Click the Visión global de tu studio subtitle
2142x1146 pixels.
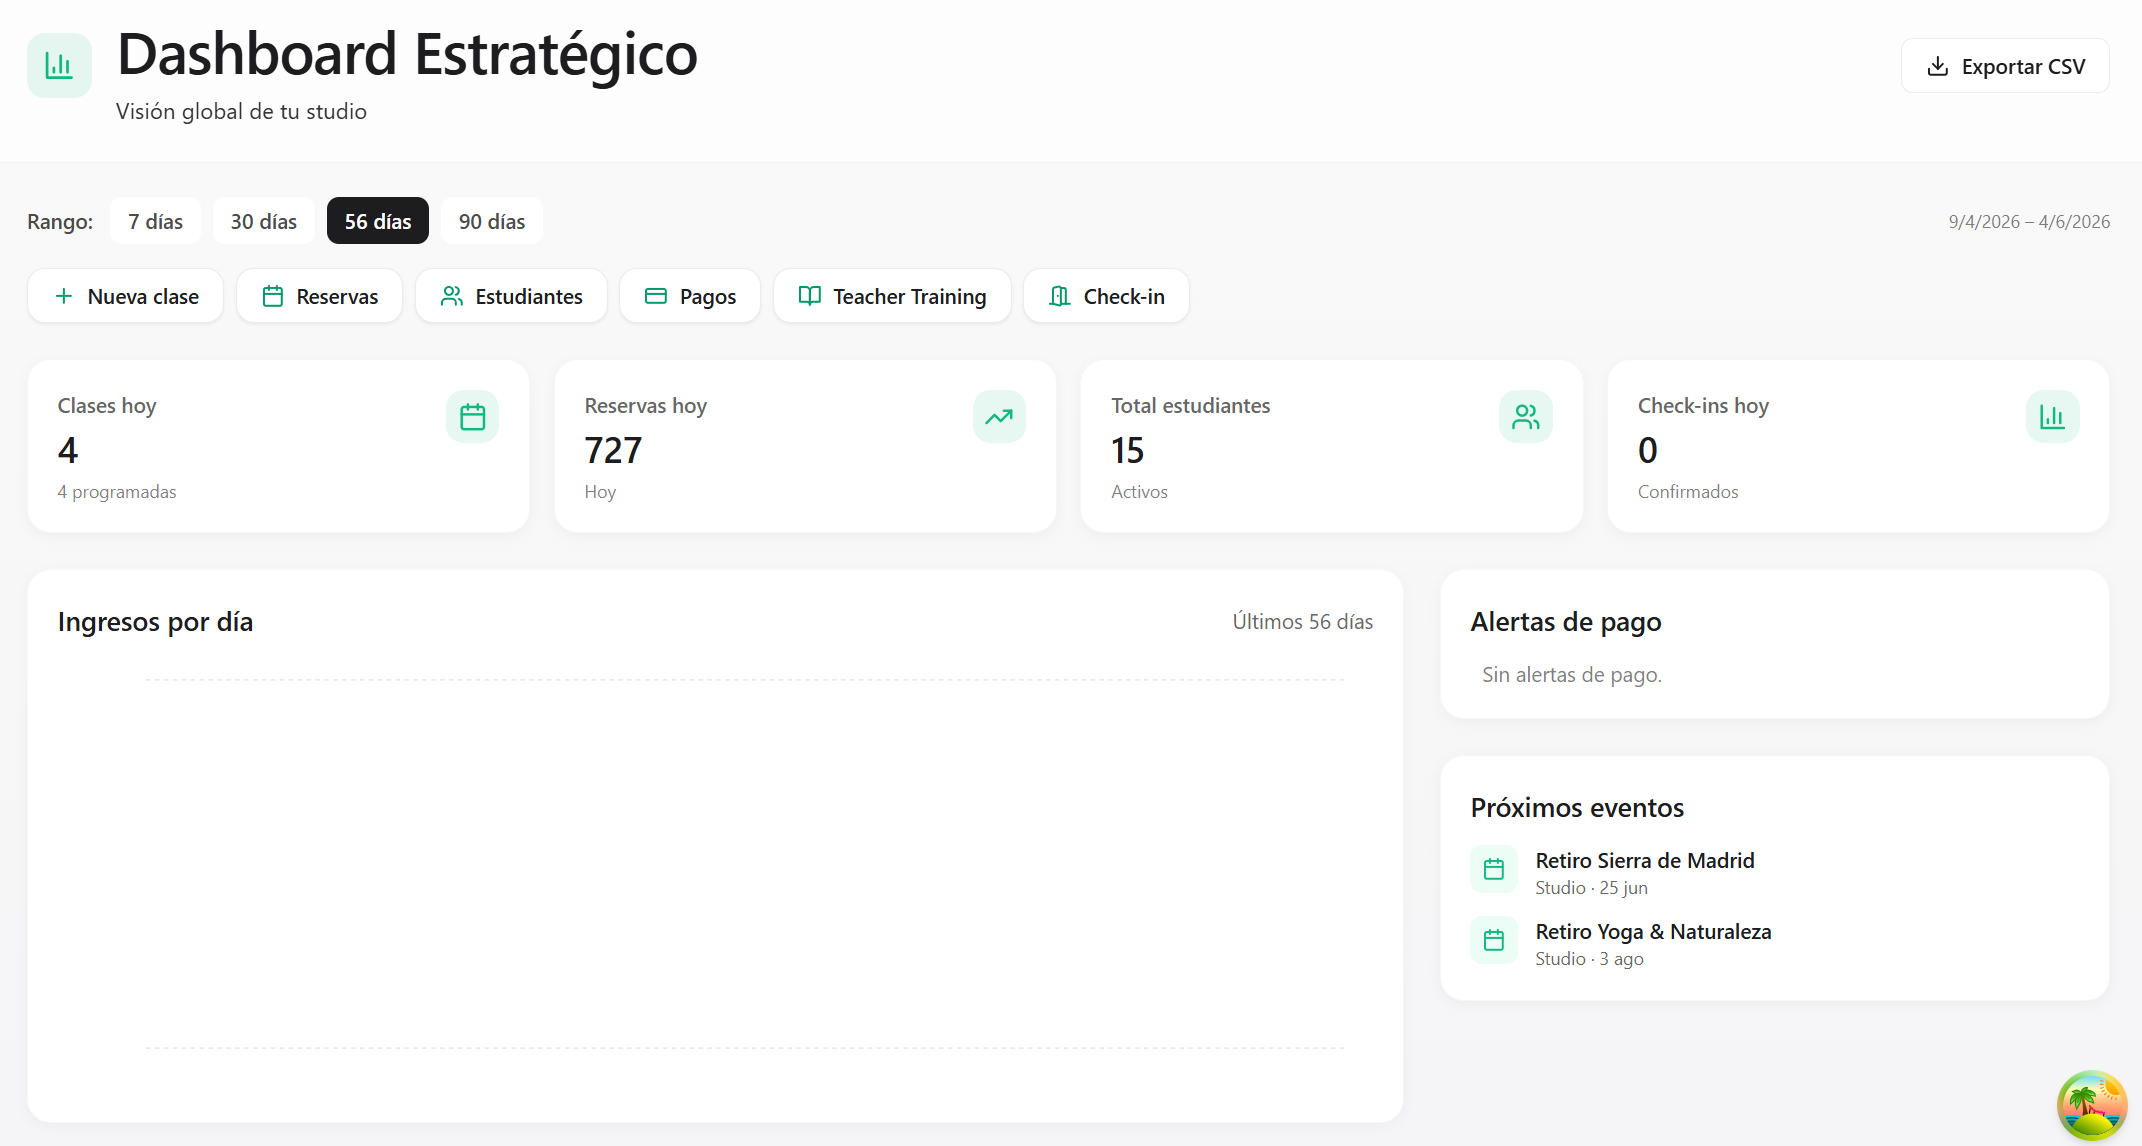coord(241,111)
